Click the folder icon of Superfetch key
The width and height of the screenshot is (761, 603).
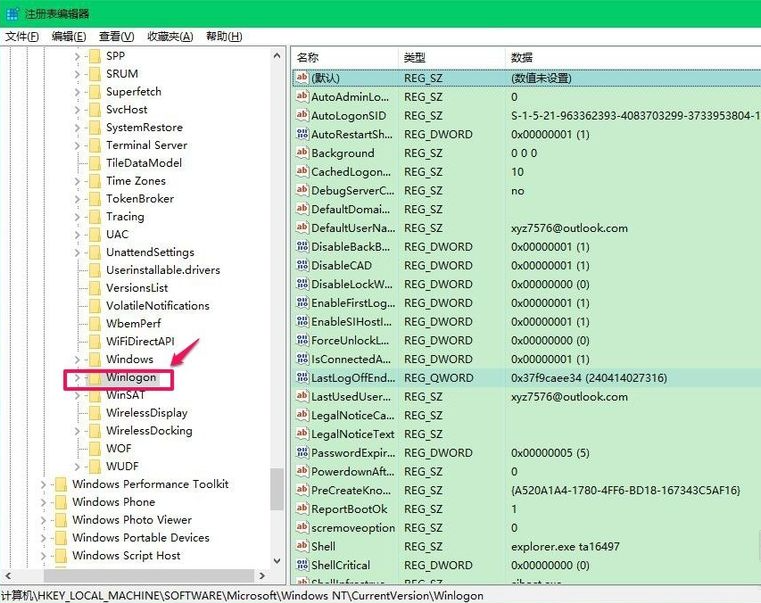[95, 91]
